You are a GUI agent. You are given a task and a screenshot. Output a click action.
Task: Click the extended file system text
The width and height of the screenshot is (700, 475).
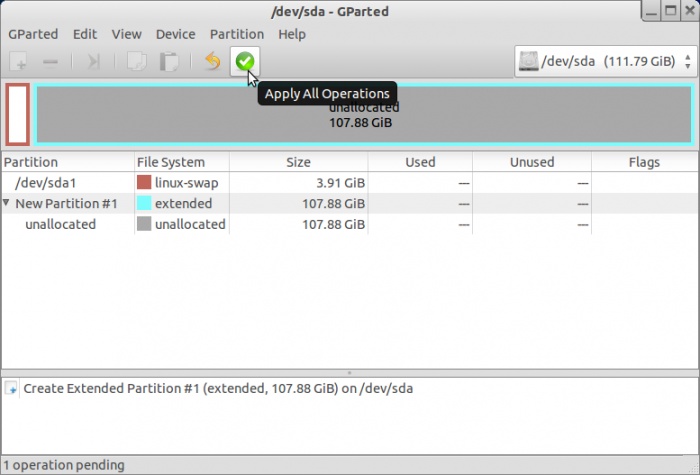point(183,203)
